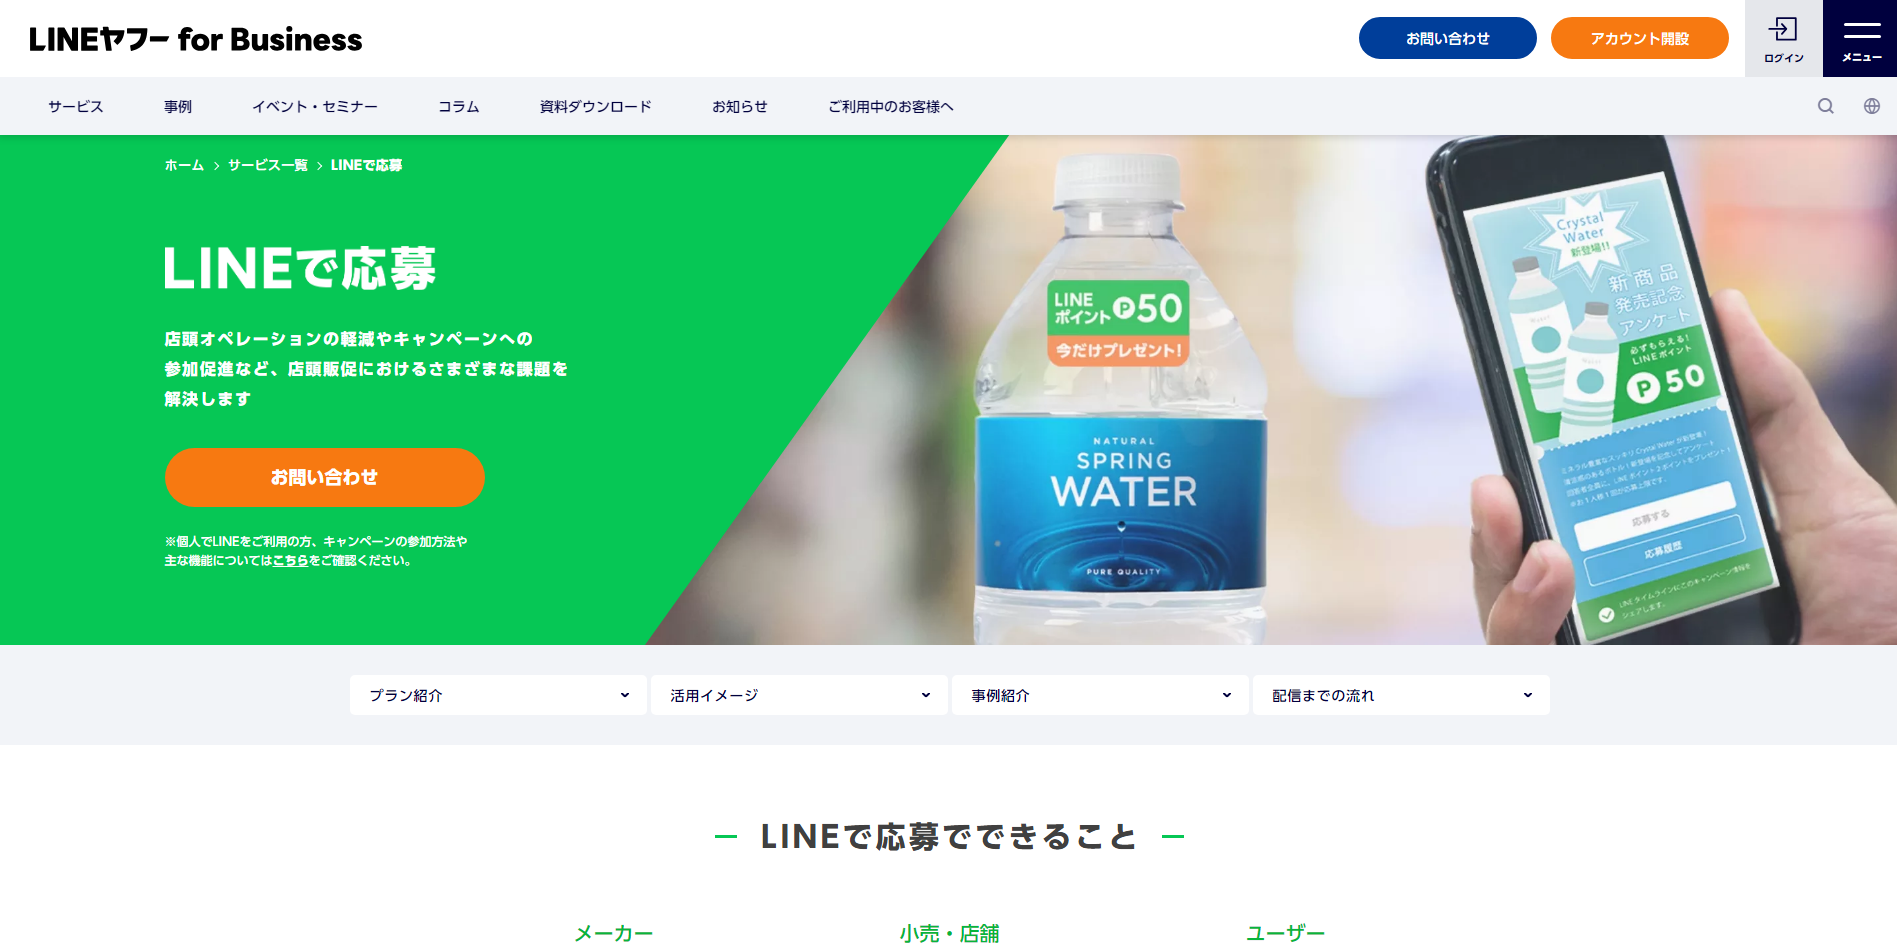Click the search magnifier icon
Screen dimensions: 1897x952
point(1826,106)
